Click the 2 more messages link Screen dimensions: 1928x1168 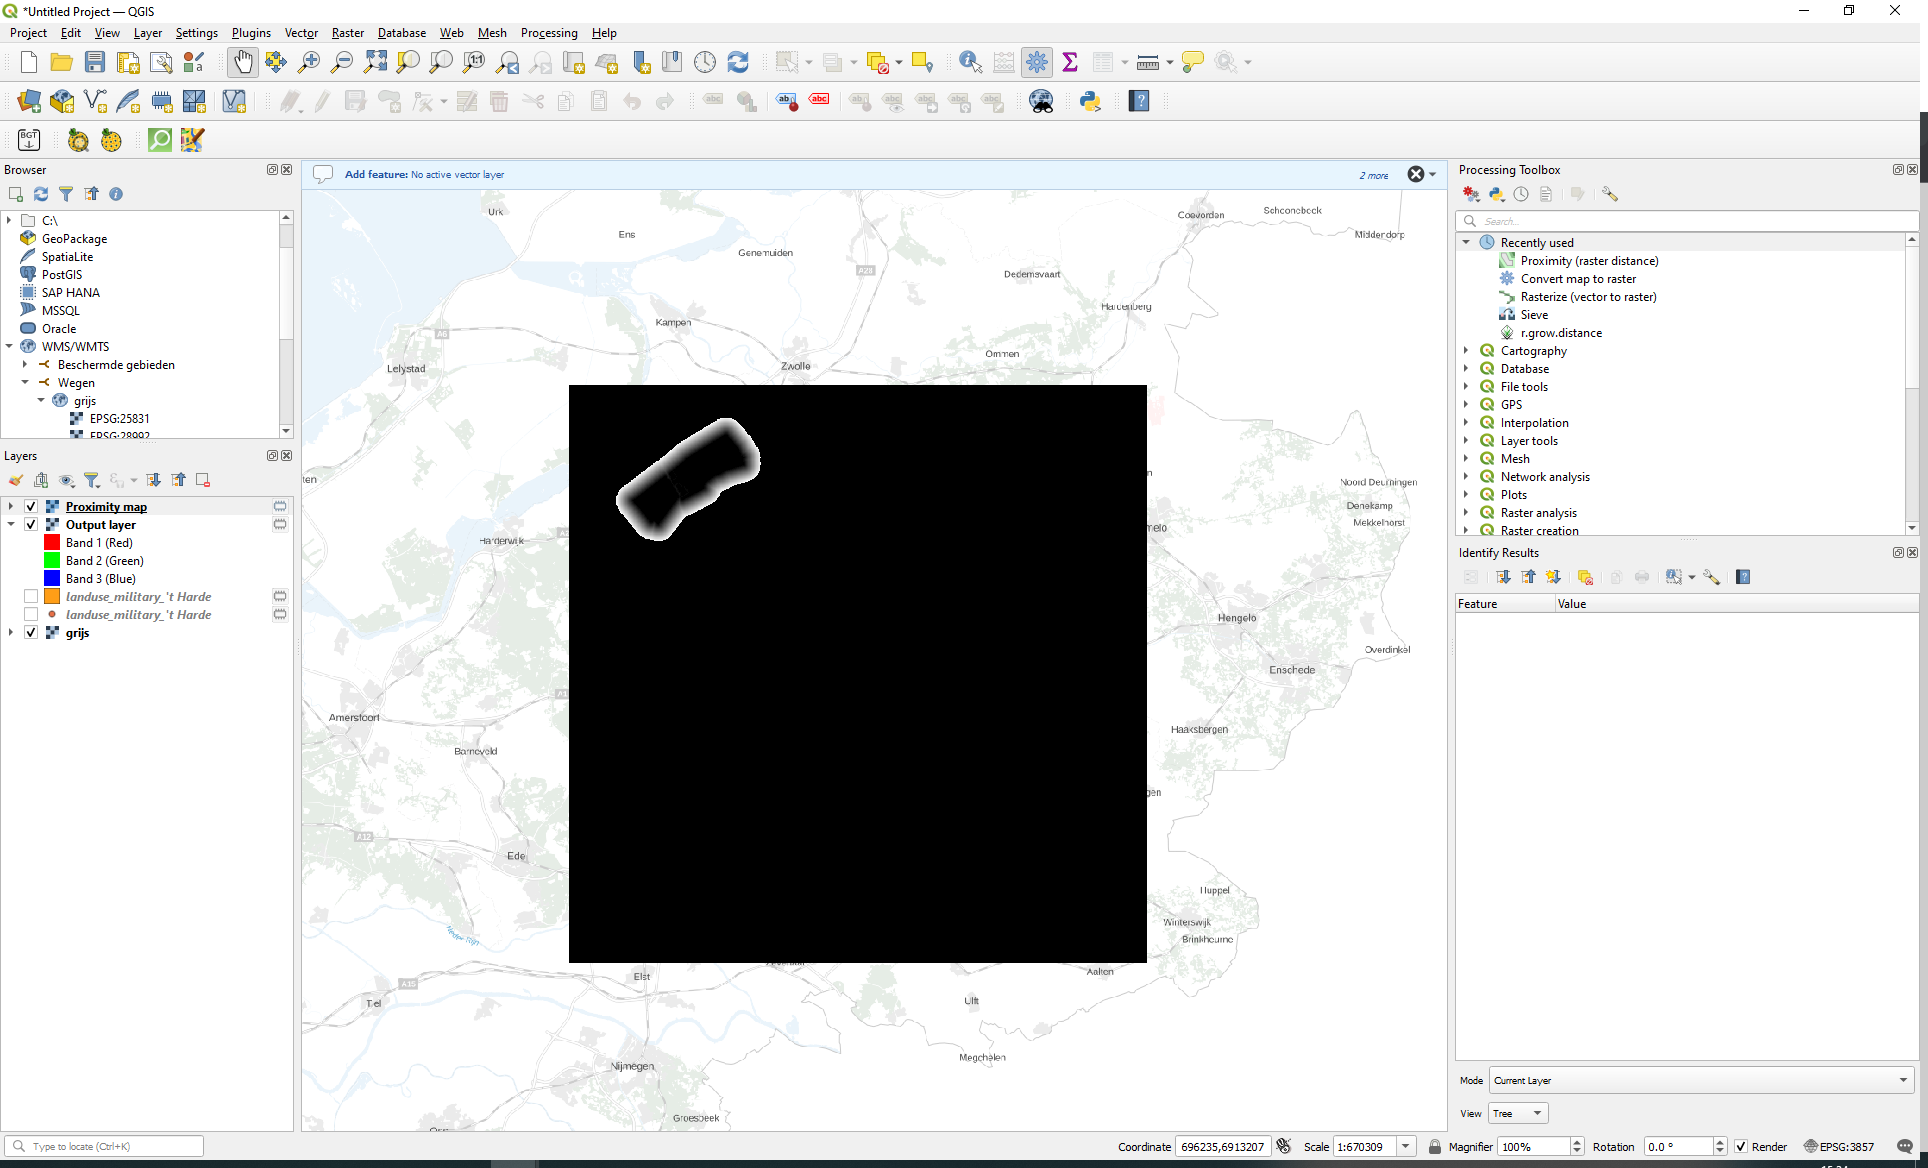tap(1373, 175)
